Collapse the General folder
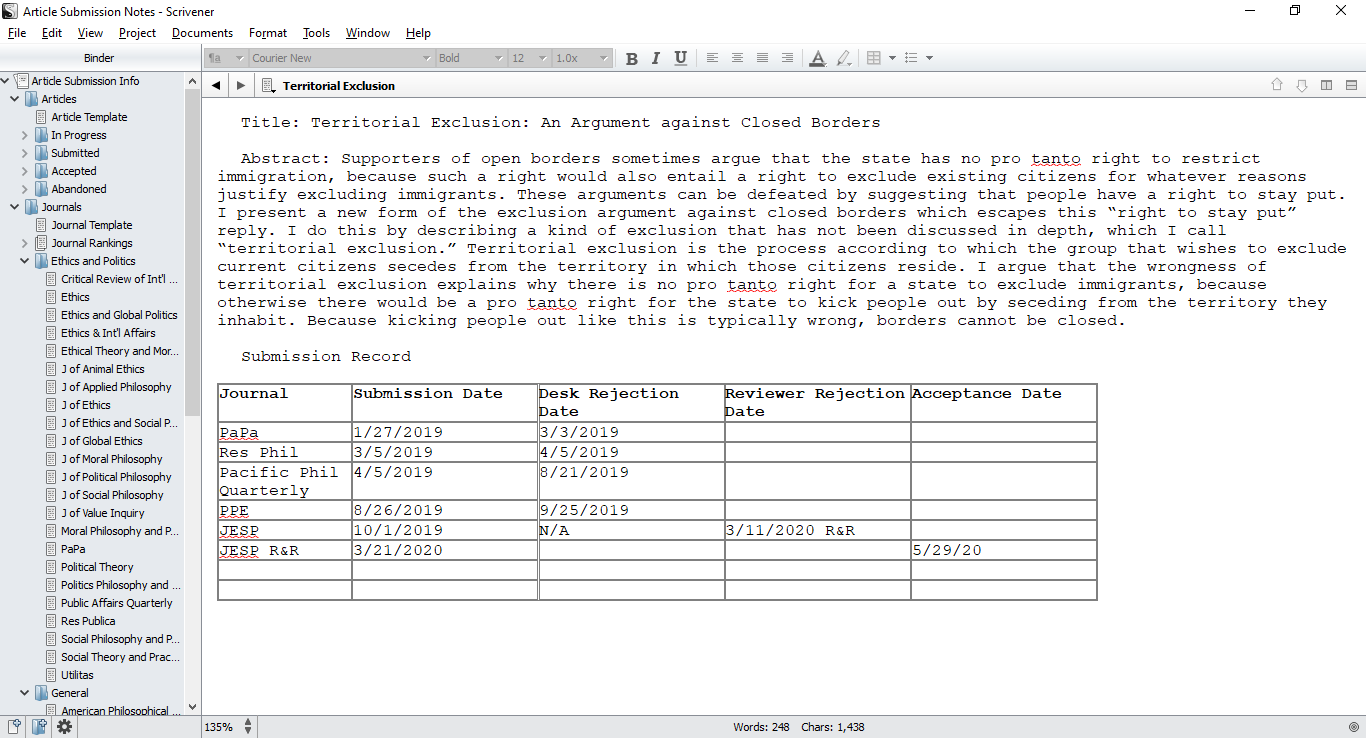This screenshot has height=738, width=1366. (25, 693)
